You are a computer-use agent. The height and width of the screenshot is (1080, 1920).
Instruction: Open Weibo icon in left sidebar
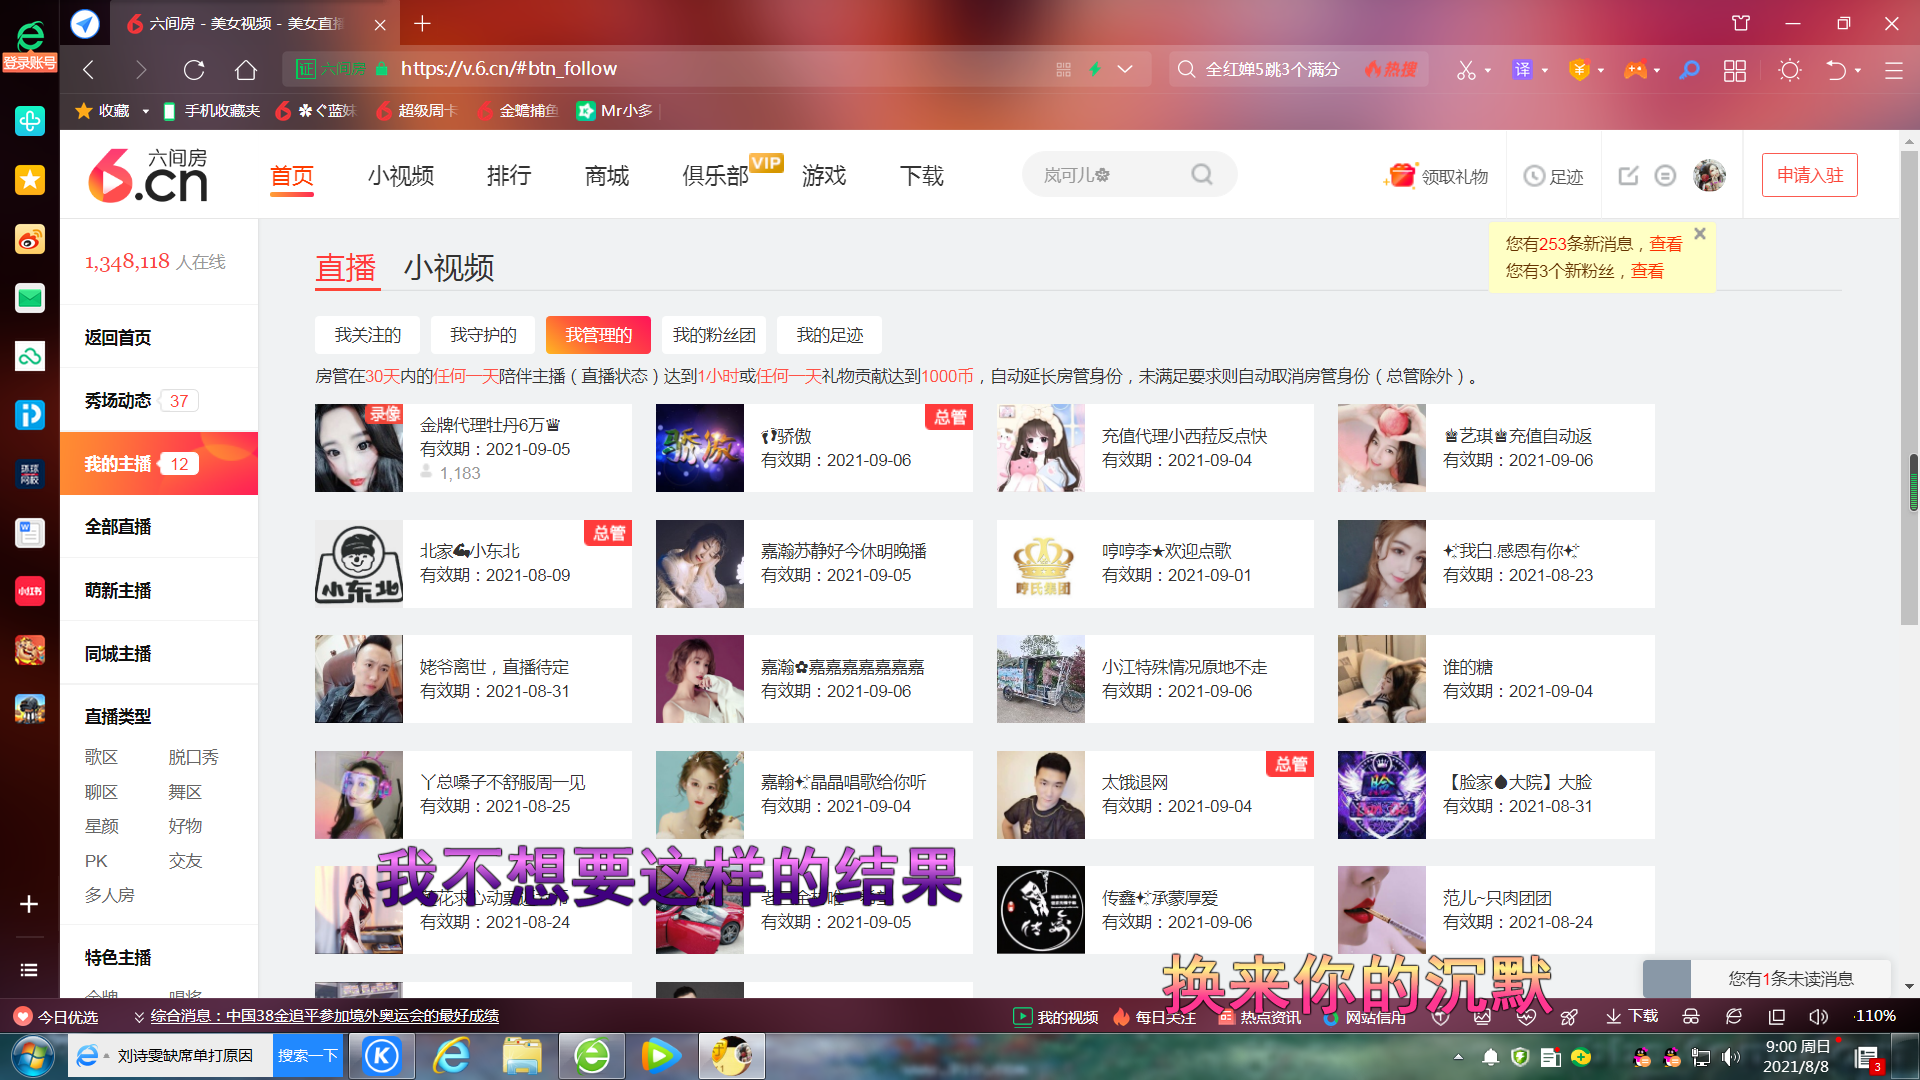point(30,240)
